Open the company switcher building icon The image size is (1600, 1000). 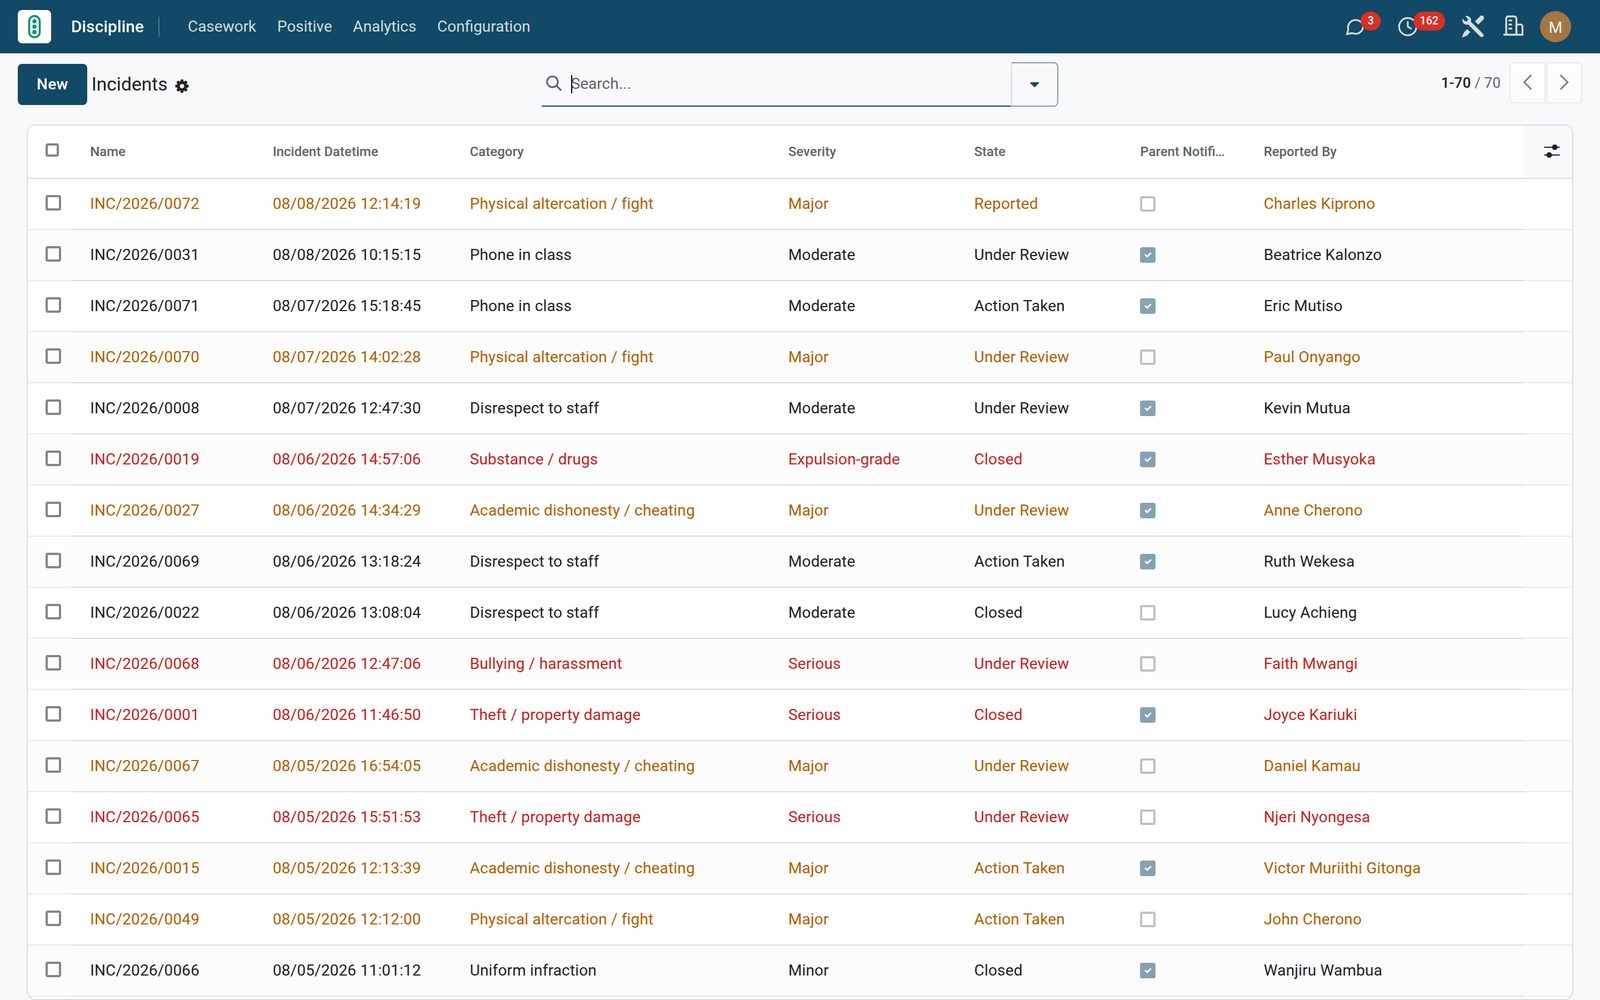[x=1514, y=27]
